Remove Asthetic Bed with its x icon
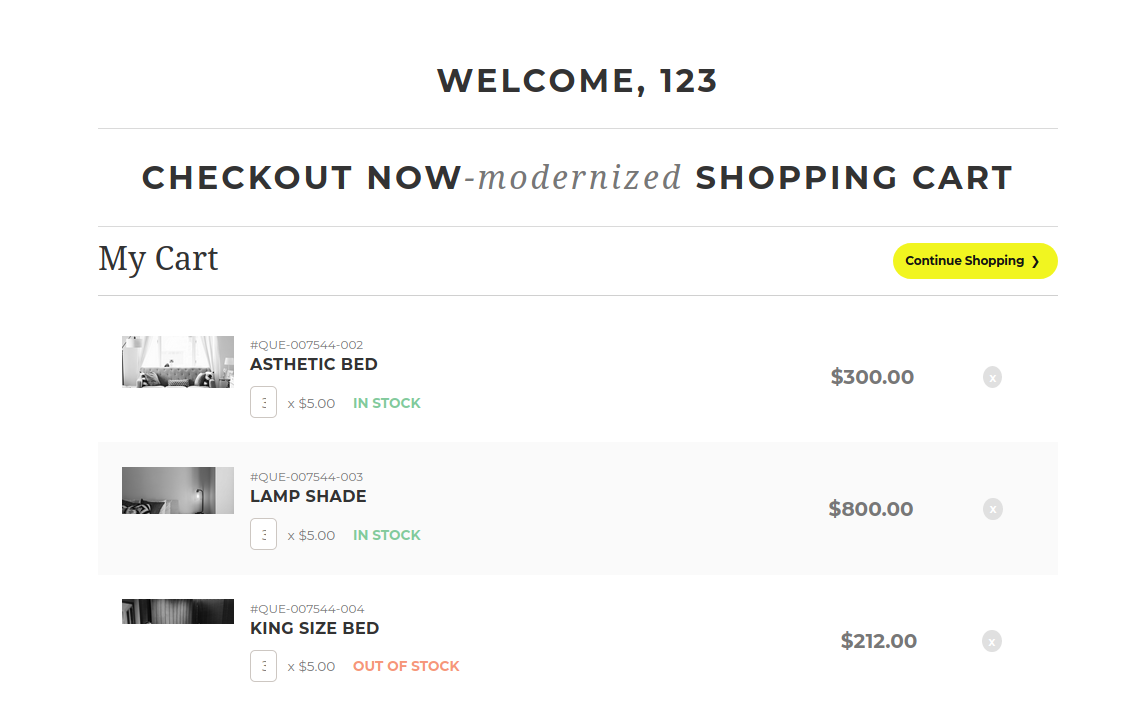The width and height of the screenshot is (1148, 701). pos(992,377)
